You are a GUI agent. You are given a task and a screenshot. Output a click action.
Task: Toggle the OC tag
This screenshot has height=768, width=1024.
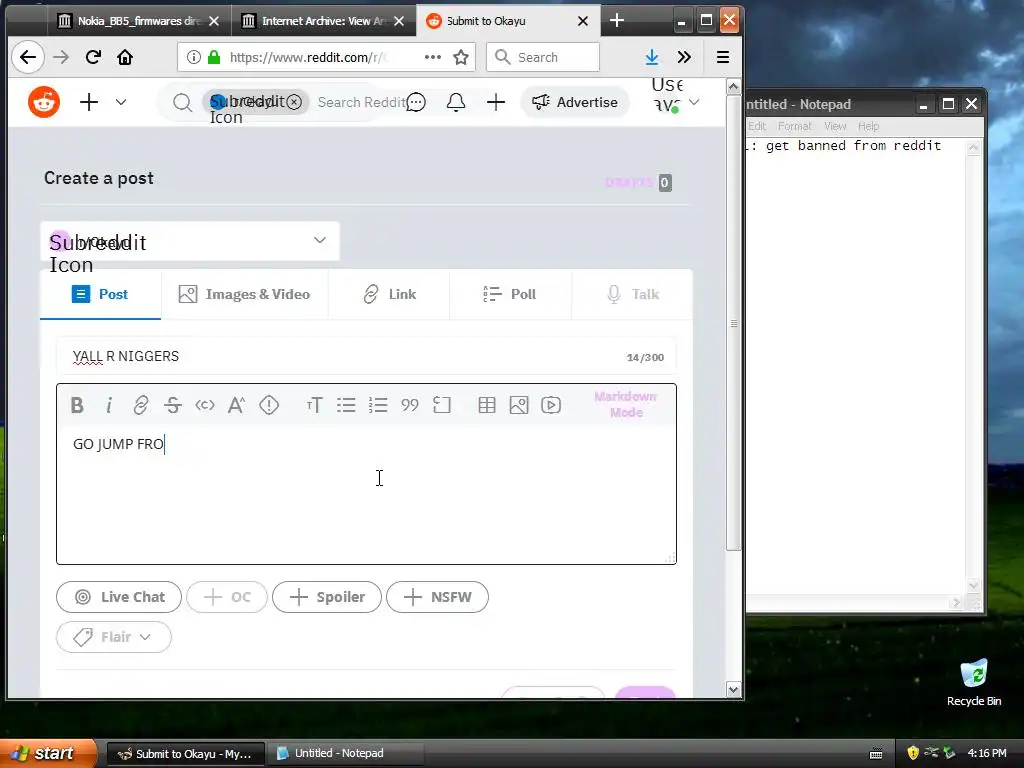227,597
